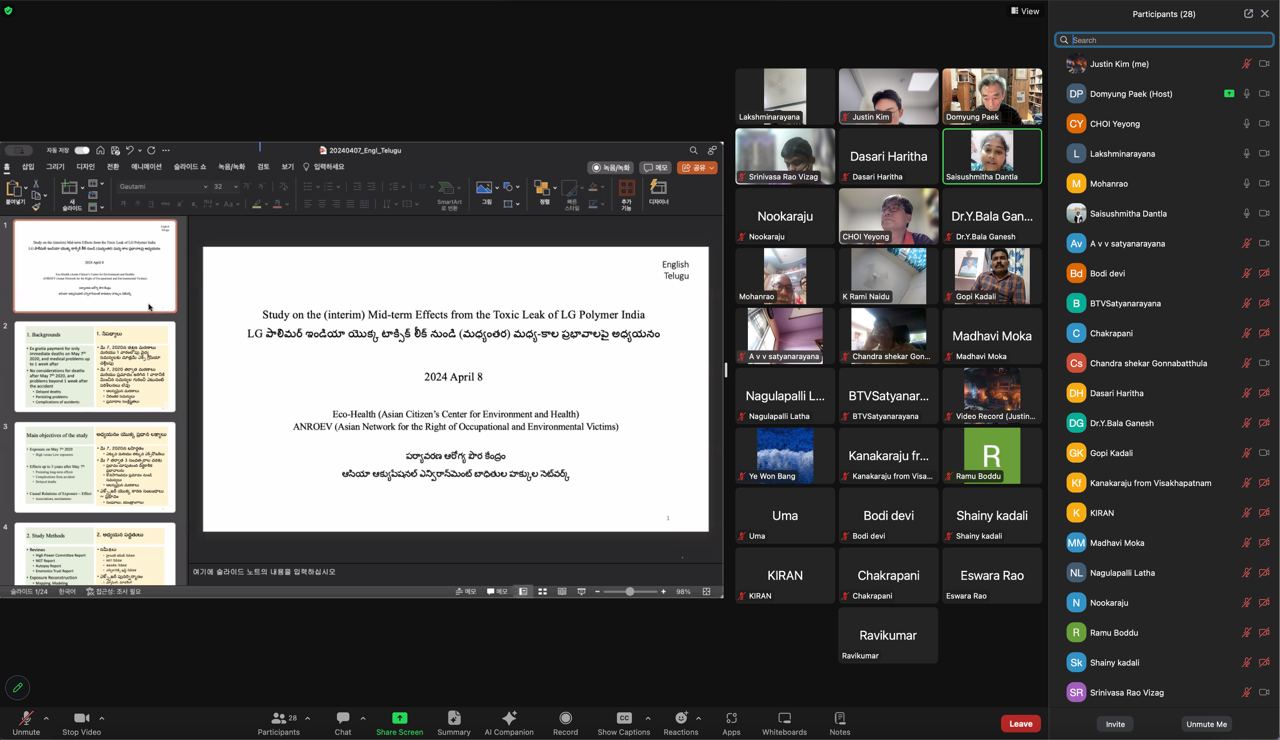Toggle PowerPoint AutoSave switch

click(x=81, y=150)
